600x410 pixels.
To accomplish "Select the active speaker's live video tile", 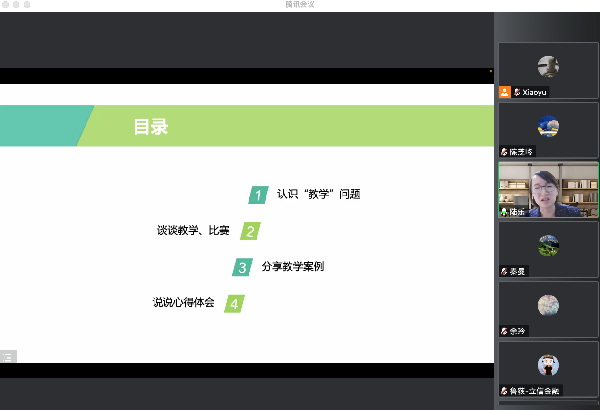I will click(x=547, y=189).
